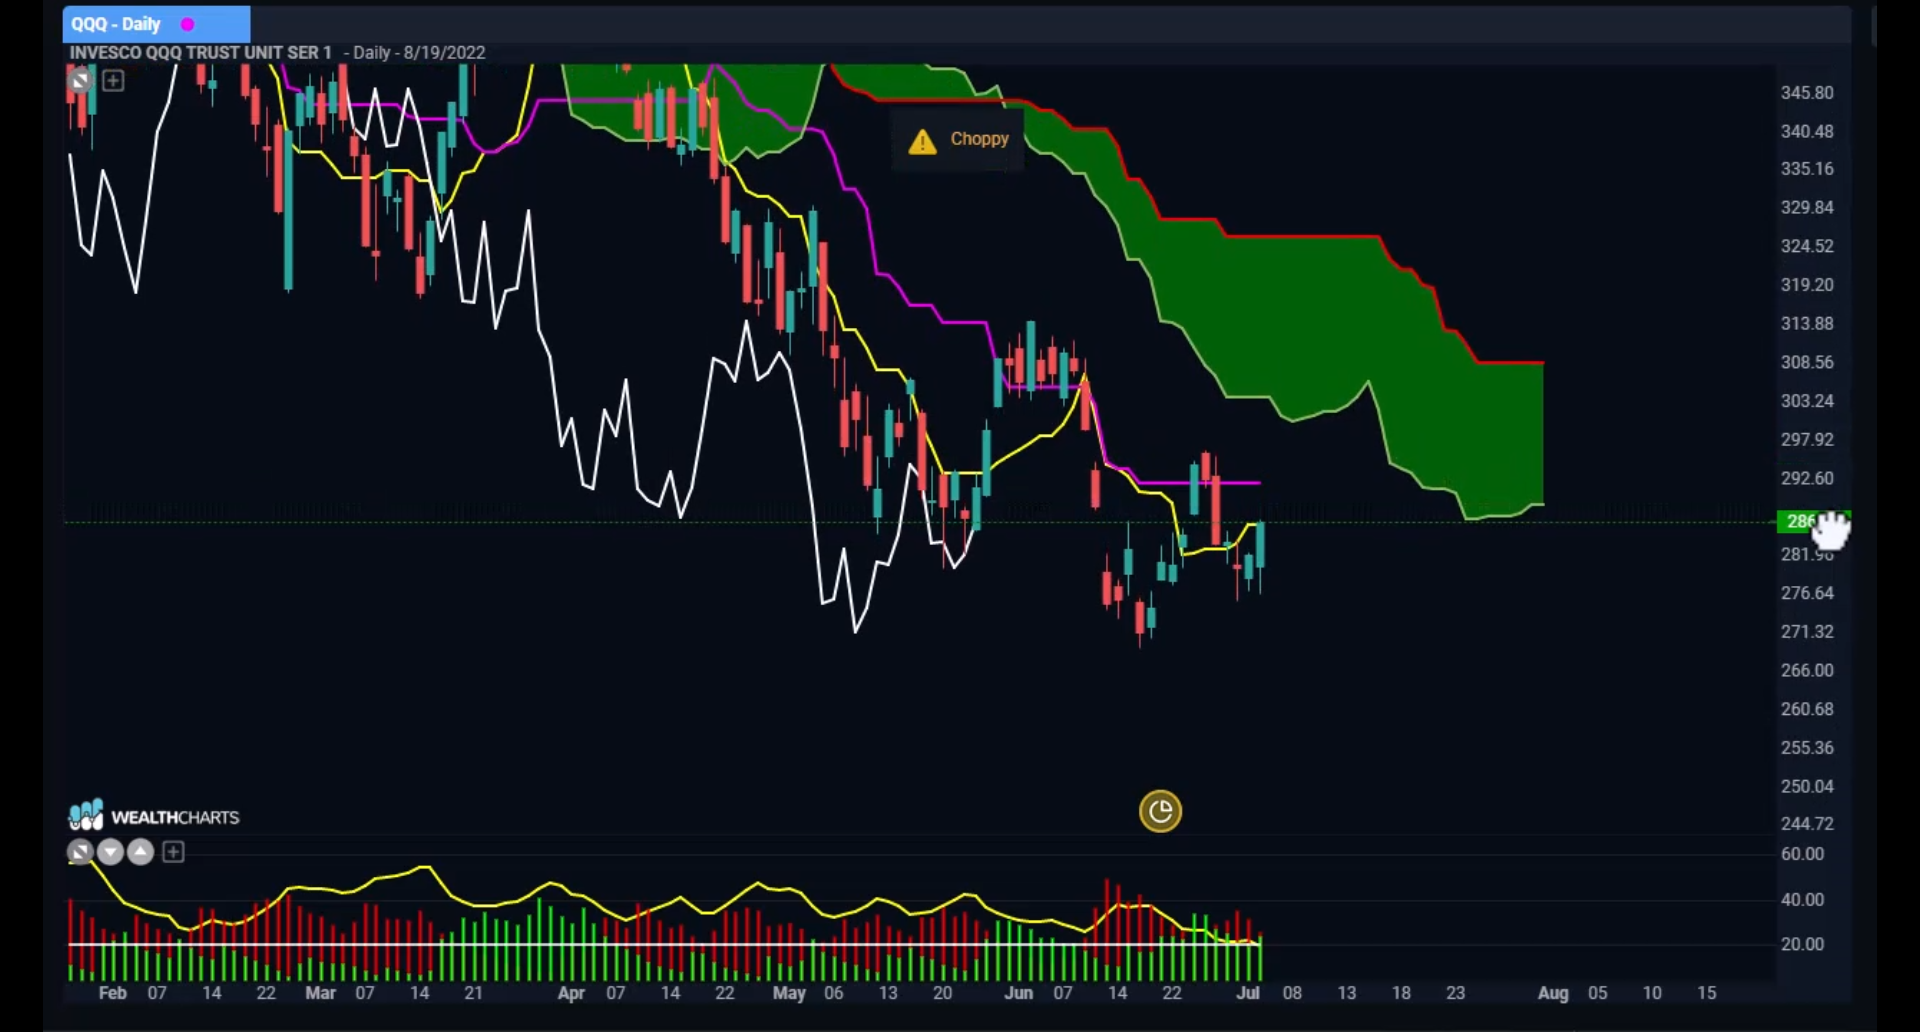This screenshot has width=1920, height=1032.
Task: Click the Apr date axis label
Action: click(x=571, y=993)
